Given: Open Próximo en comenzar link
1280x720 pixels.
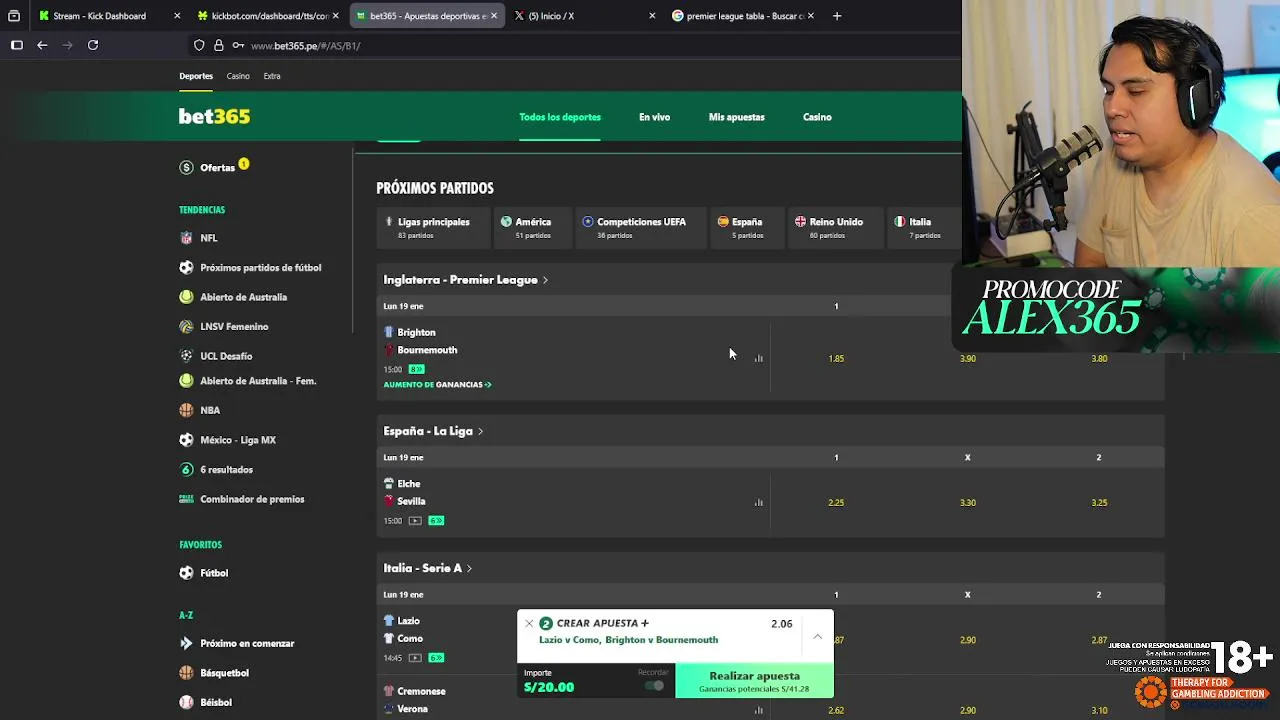Looking at the screenshot, I should click(x=247, y=644).
